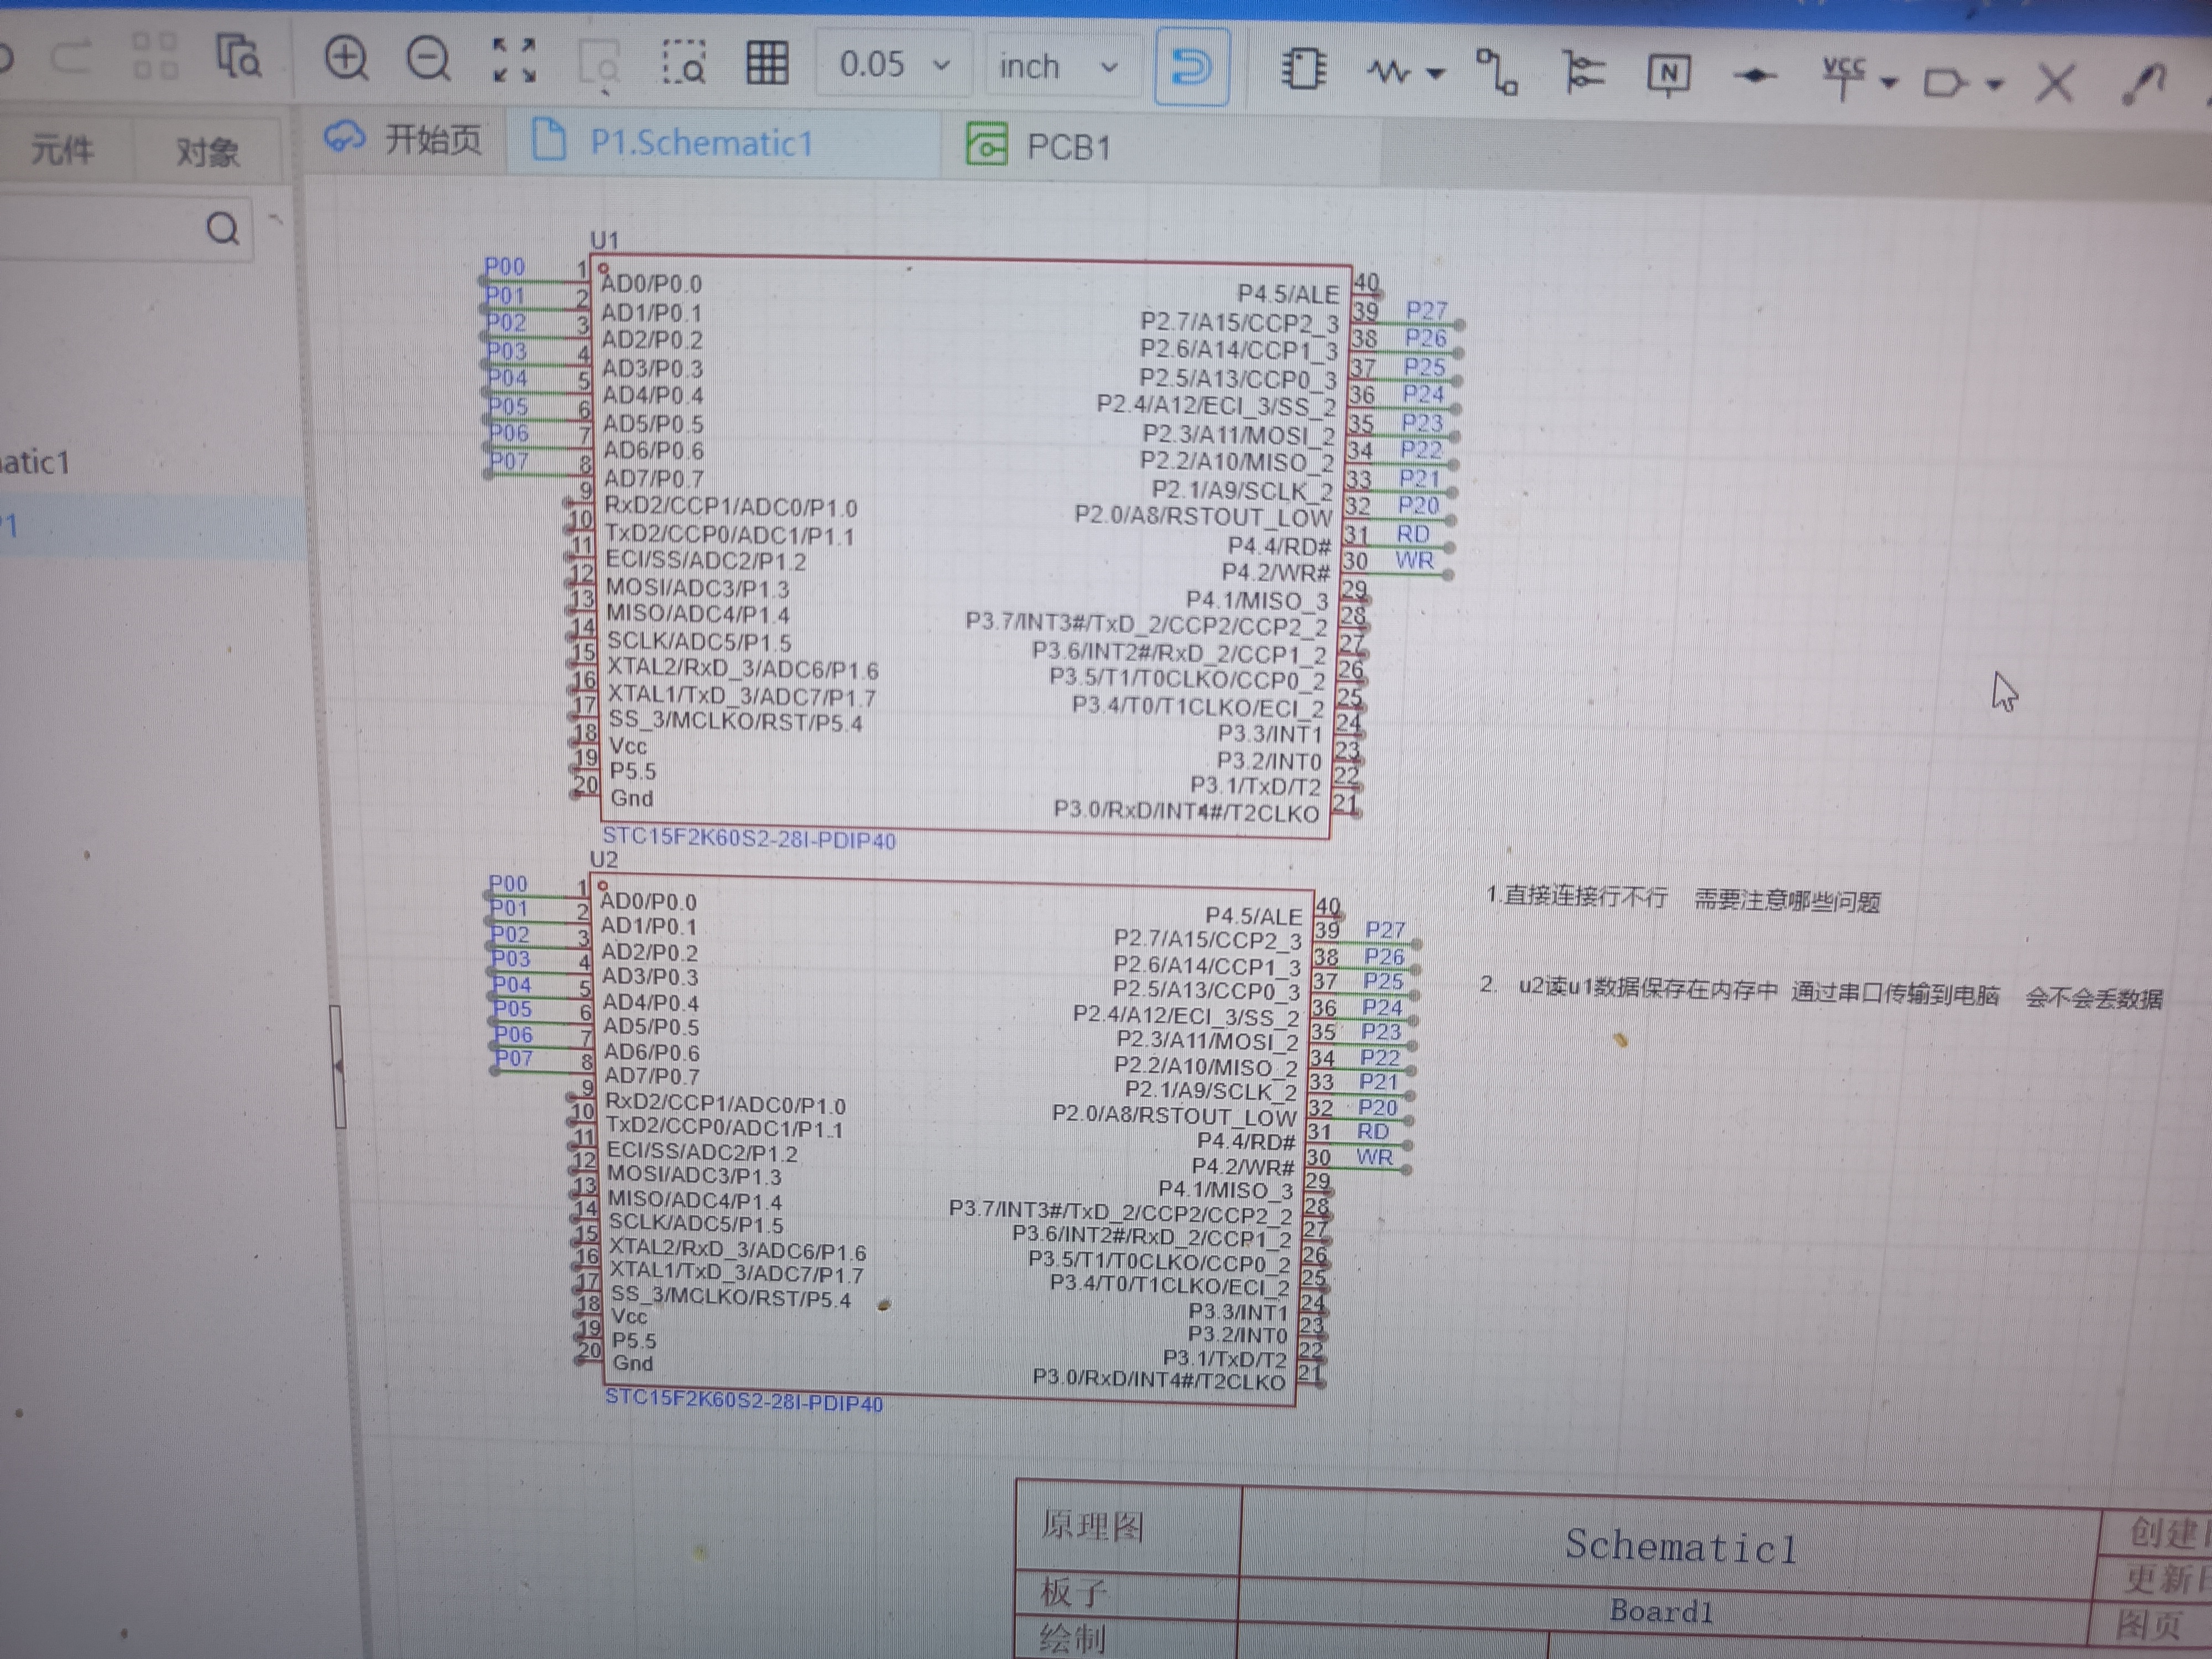Screen dimensions: 2212x1659
Task: Select the U1 designator label
Action: 605,241
